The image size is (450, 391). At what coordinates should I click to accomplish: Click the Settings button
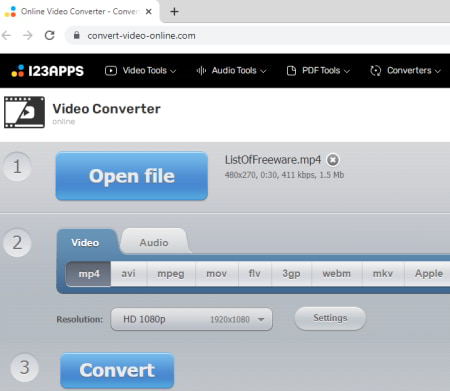(x=330, y=318)
